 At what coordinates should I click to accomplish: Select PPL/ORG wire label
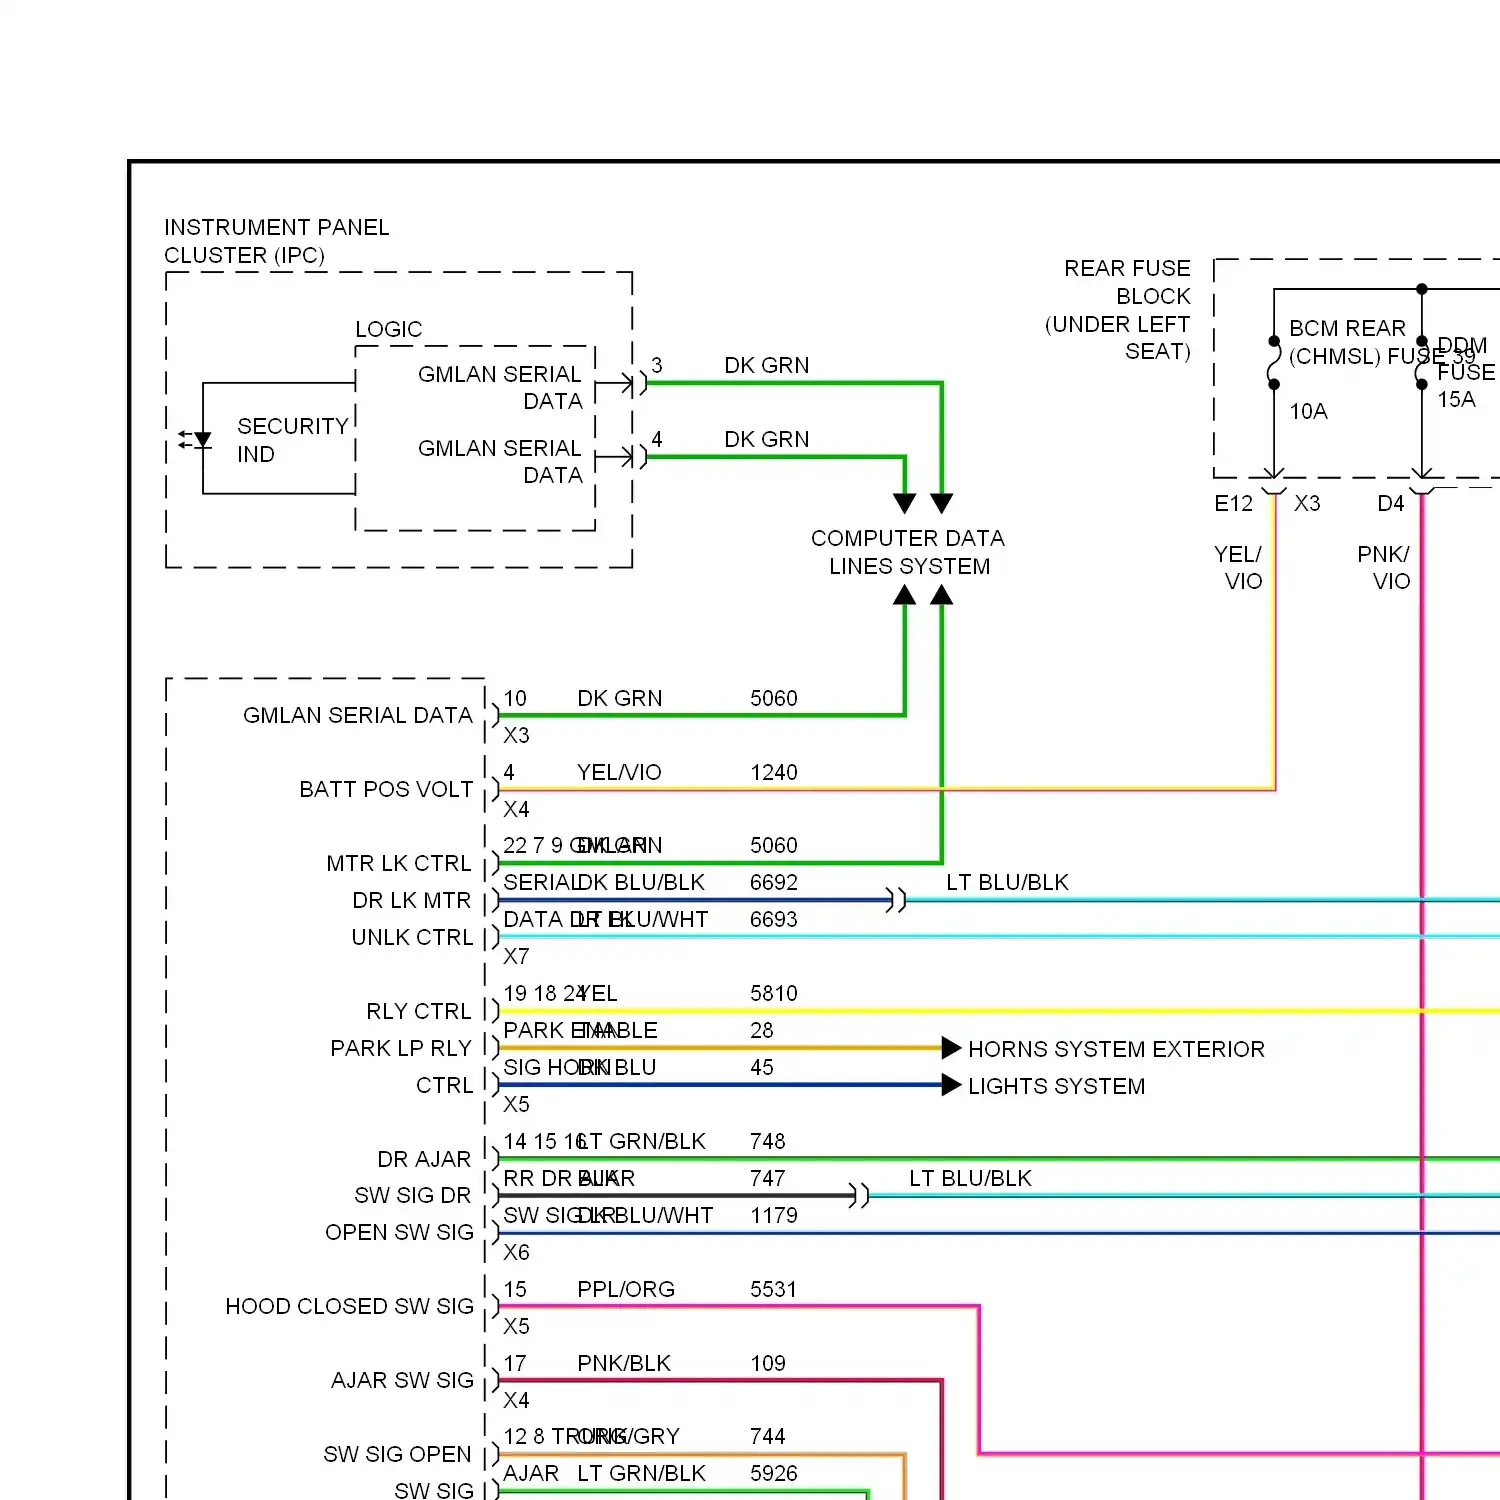point(626,1289)
